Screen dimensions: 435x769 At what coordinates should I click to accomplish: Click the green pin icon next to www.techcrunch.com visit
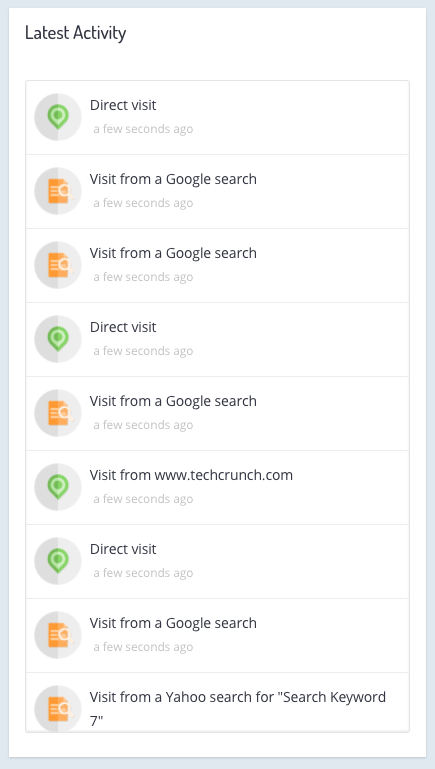[58, 487]
